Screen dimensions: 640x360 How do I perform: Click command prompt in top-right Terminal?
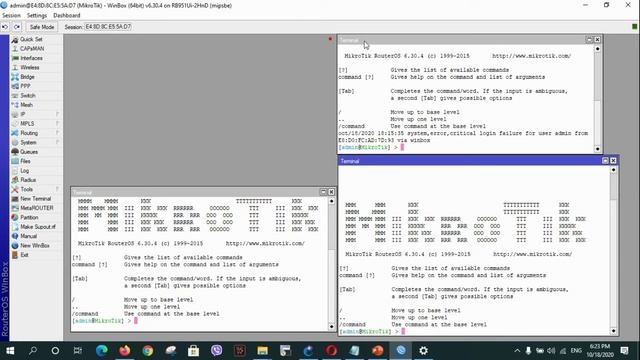(371, 147)
